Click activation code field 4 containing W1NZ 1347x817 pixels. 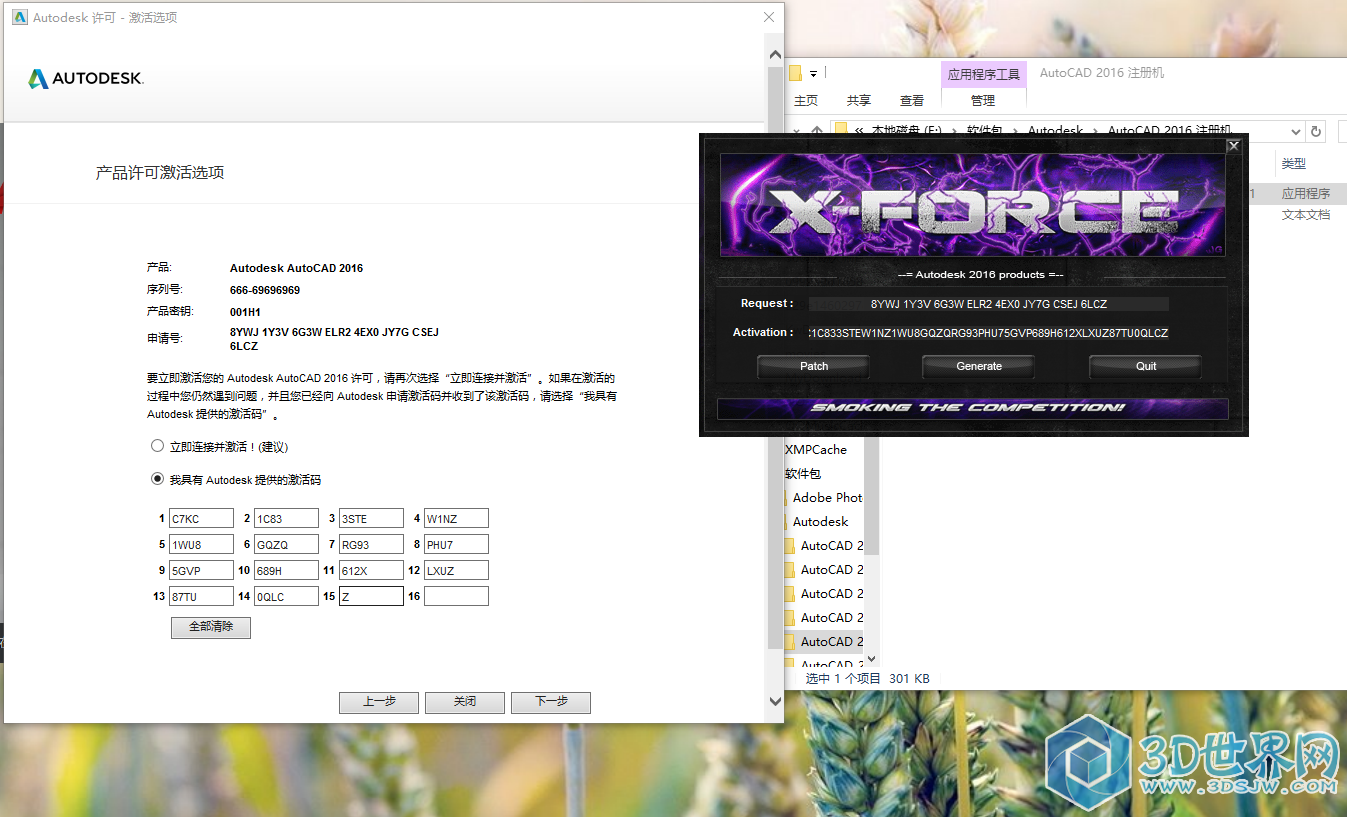tap(456, 518)
